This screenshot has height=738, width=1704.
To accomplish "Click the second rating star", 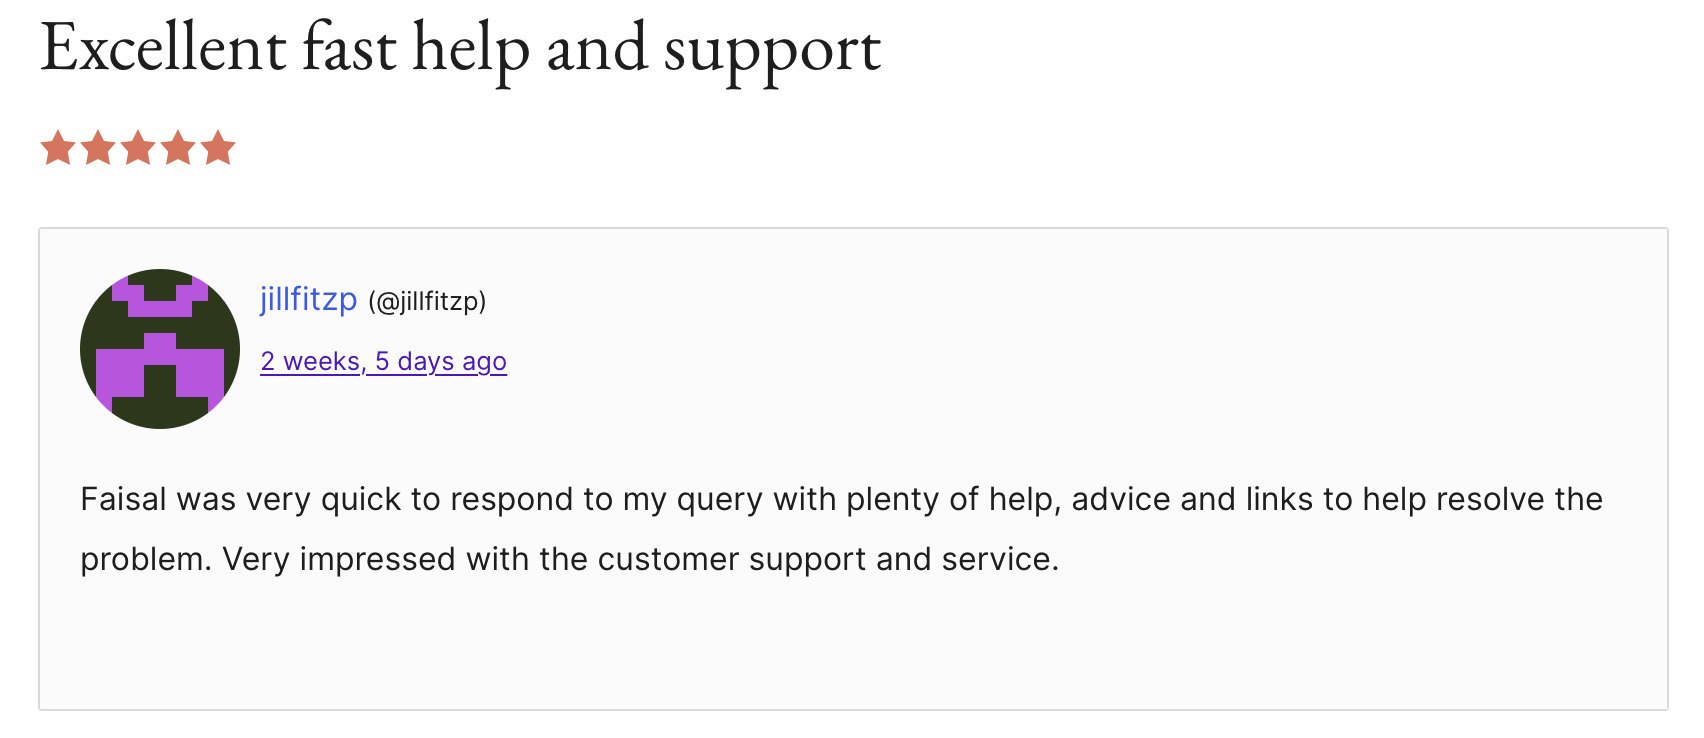I will pyautogui.click(x=98, y=148).
